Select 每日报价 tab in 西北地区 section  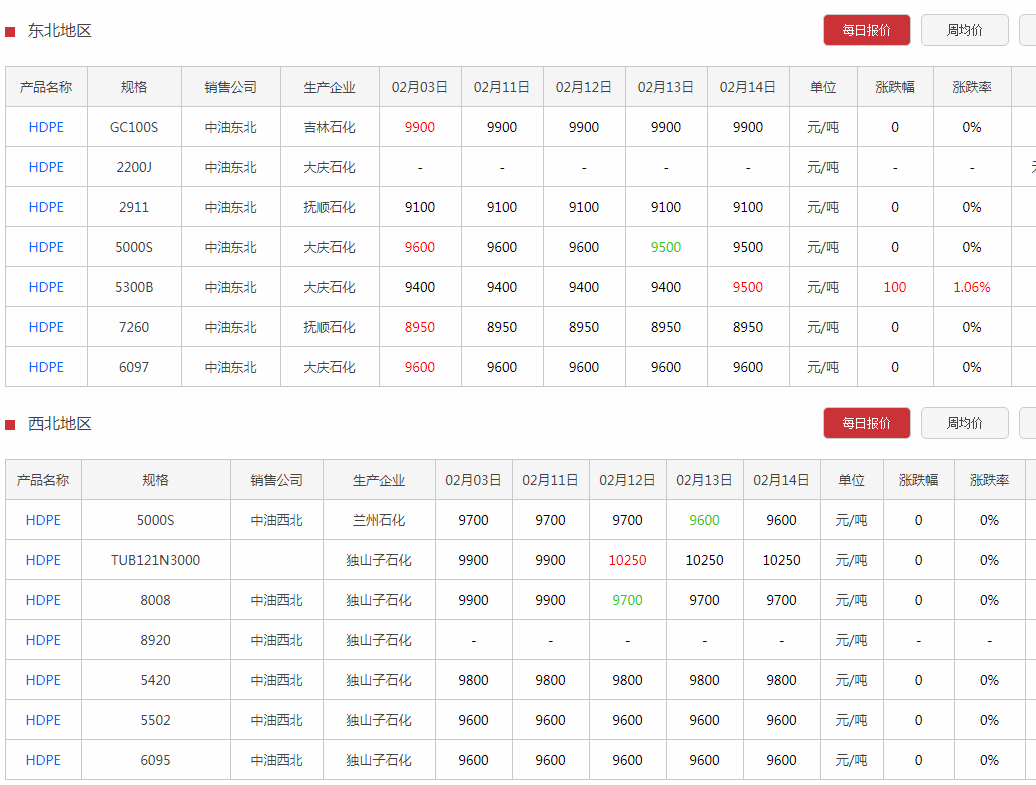tap(866, 423)
